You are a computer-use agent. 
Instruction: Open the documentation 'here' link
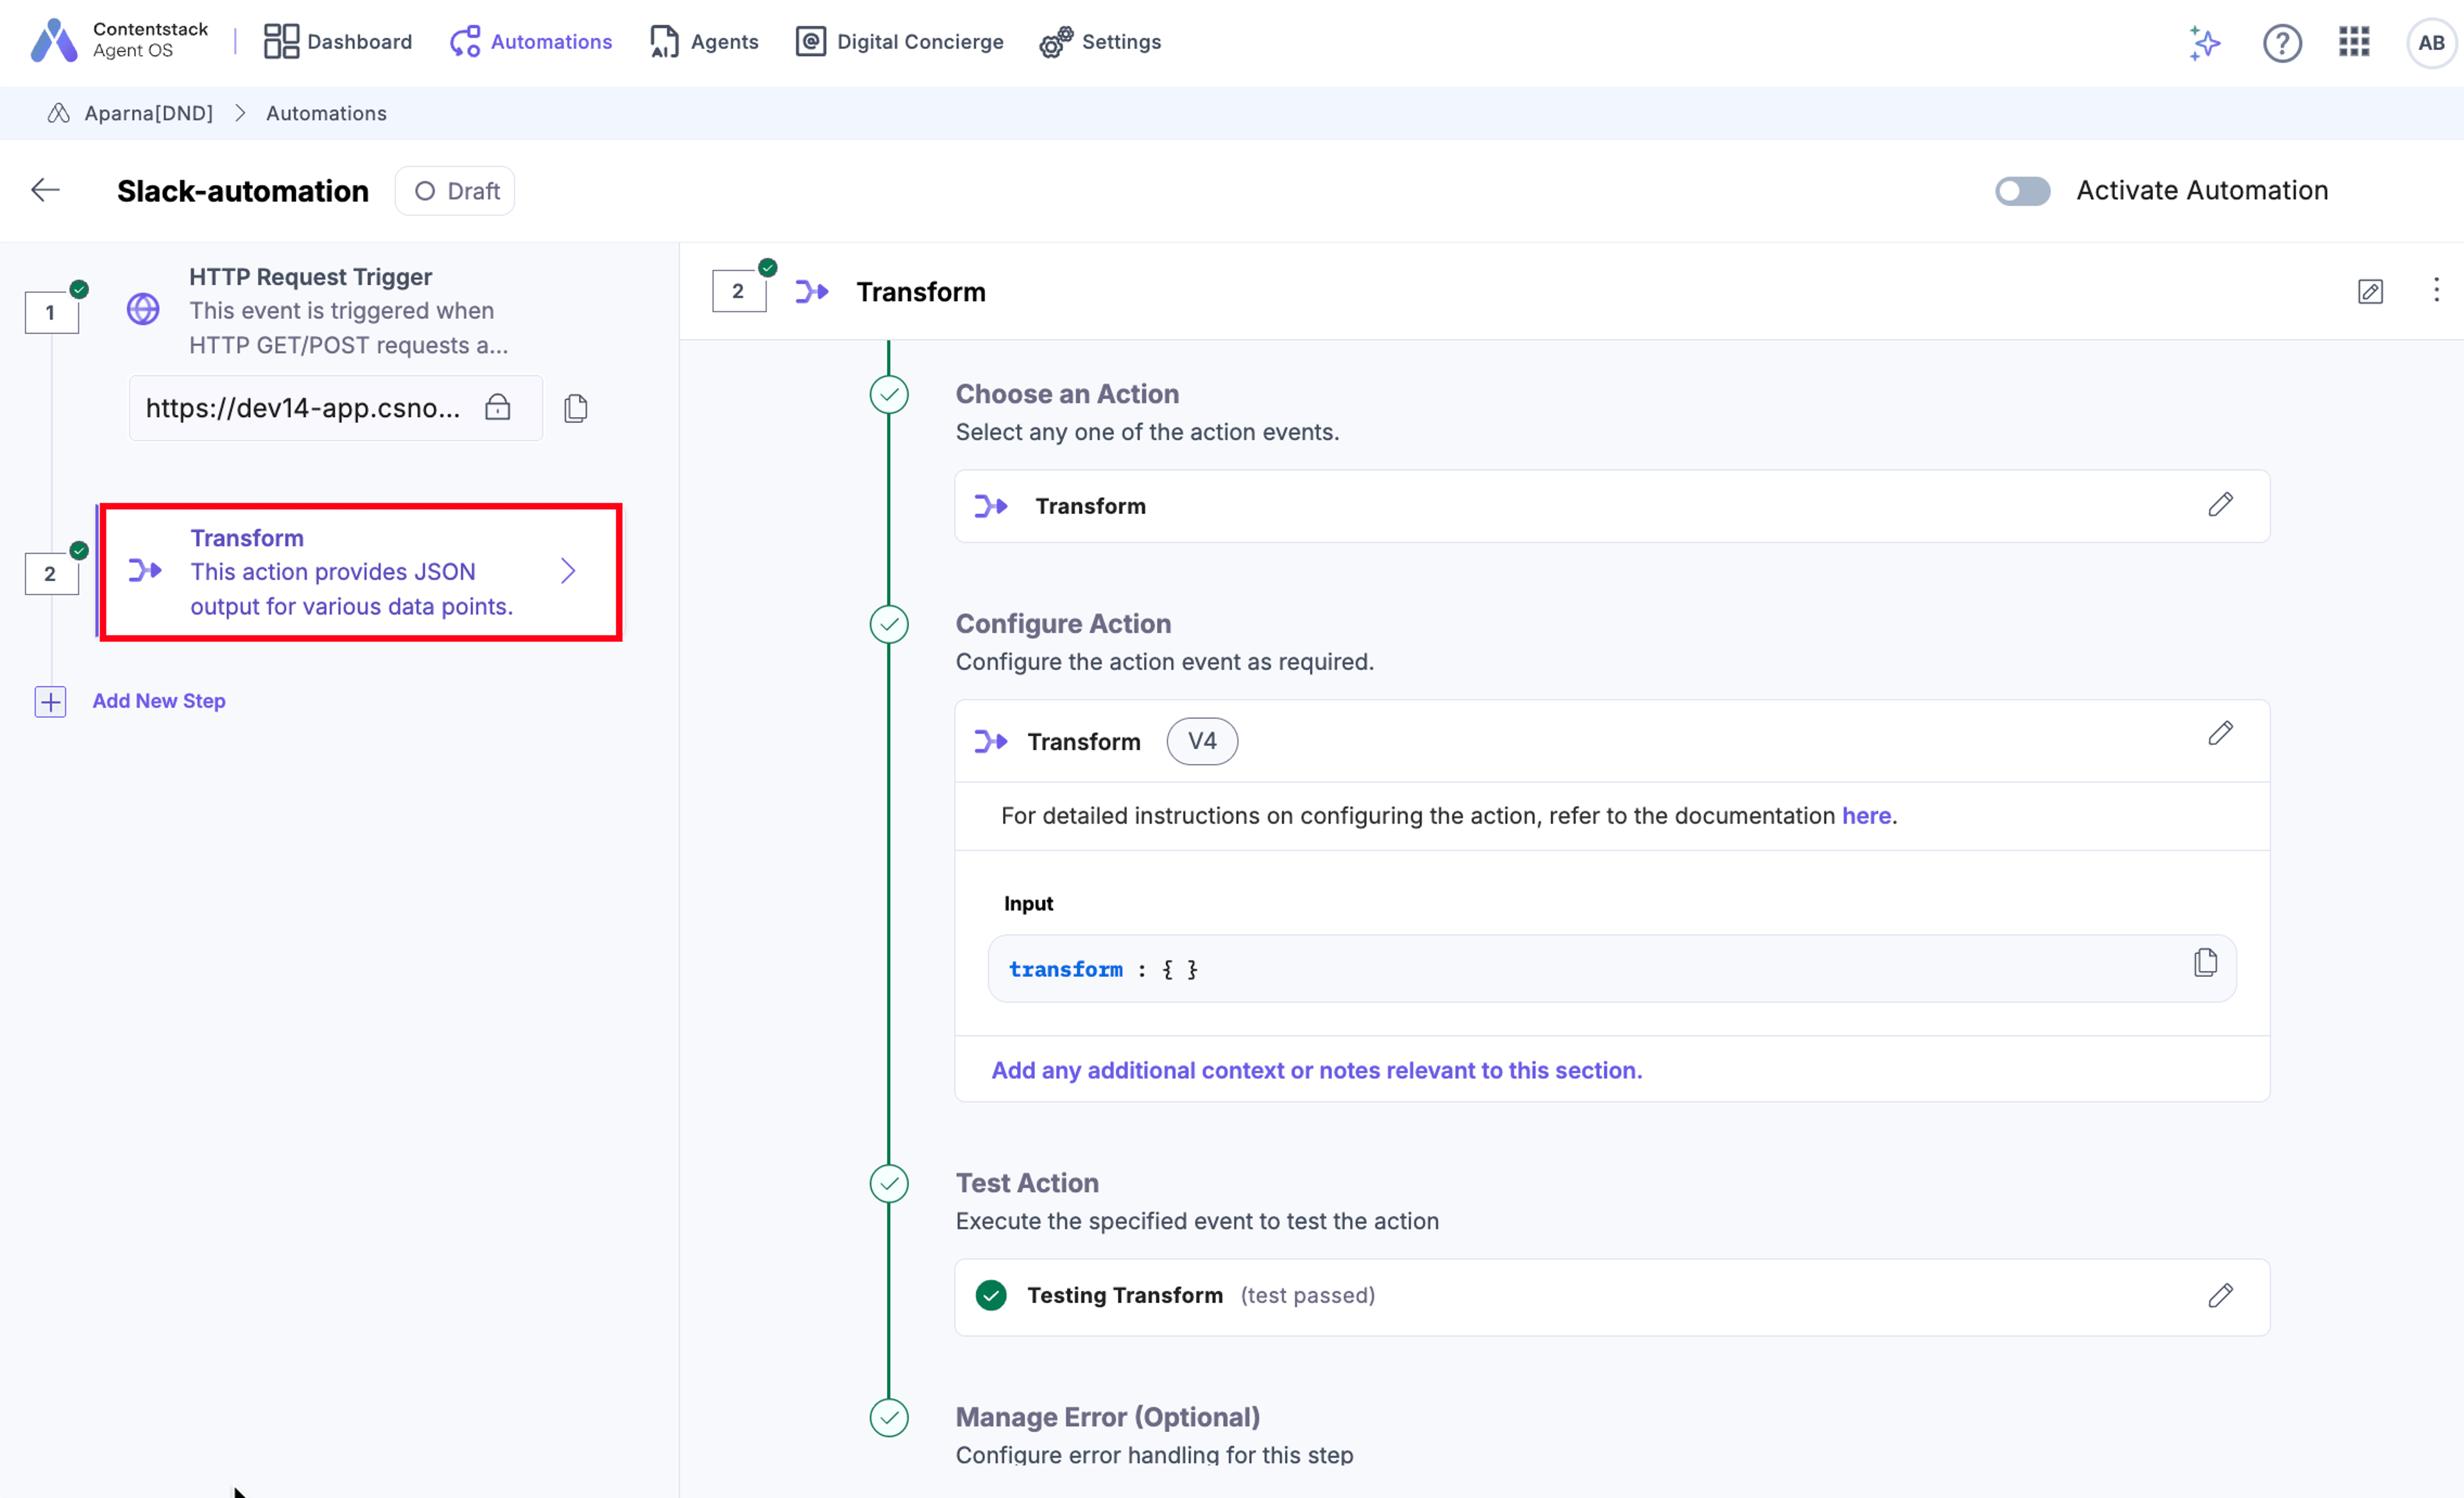pos(1866,816)
